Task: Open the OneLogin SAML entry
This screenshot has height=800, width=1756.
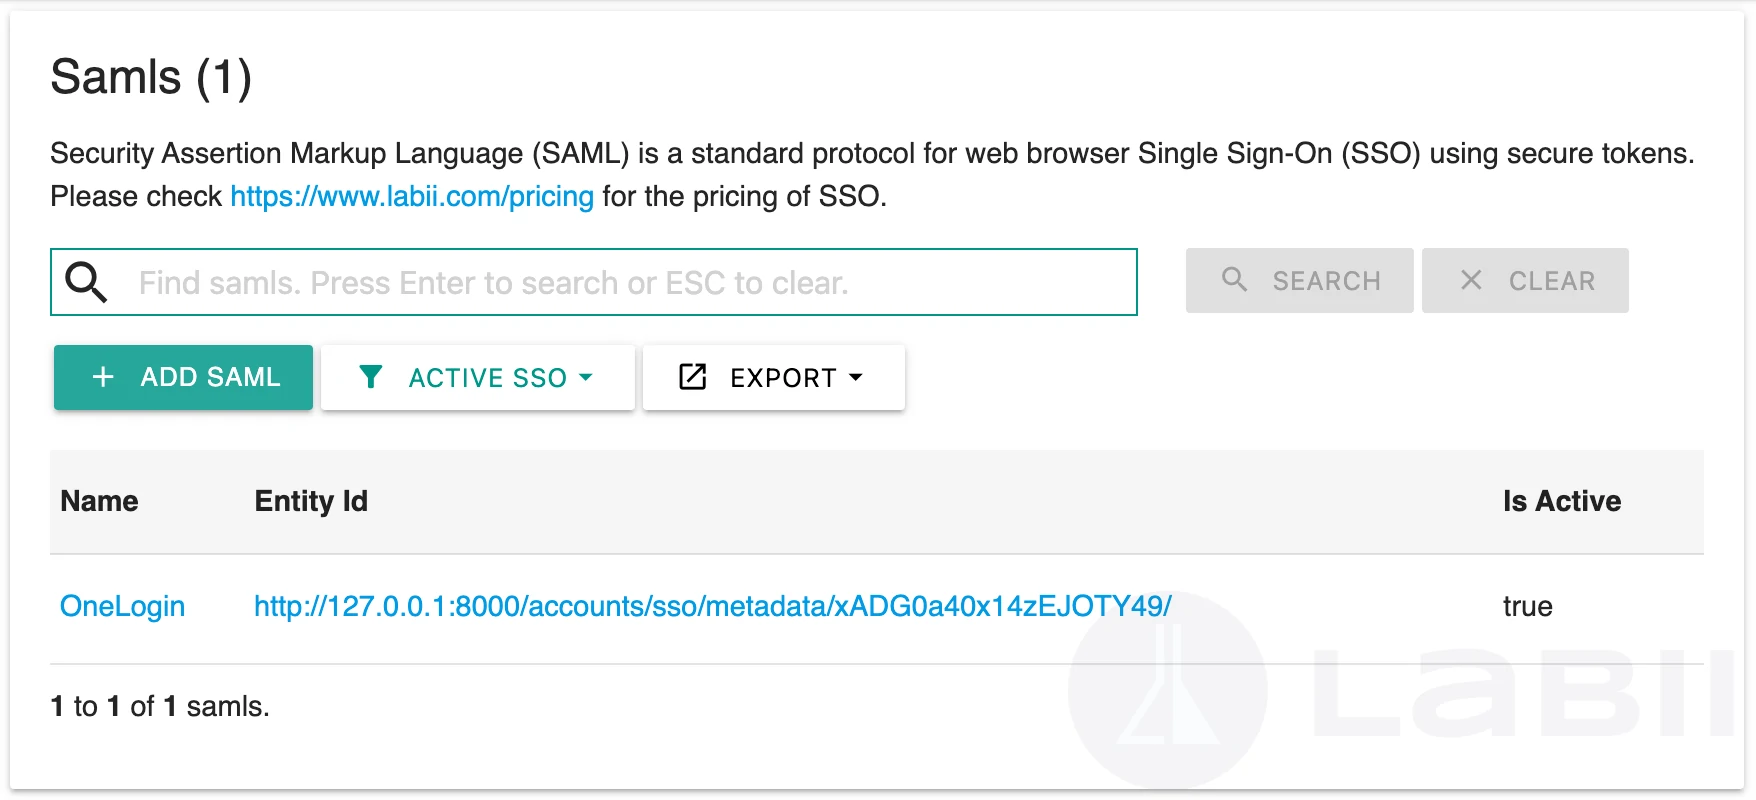Action: pyautogui.click(x=122, y=606)
